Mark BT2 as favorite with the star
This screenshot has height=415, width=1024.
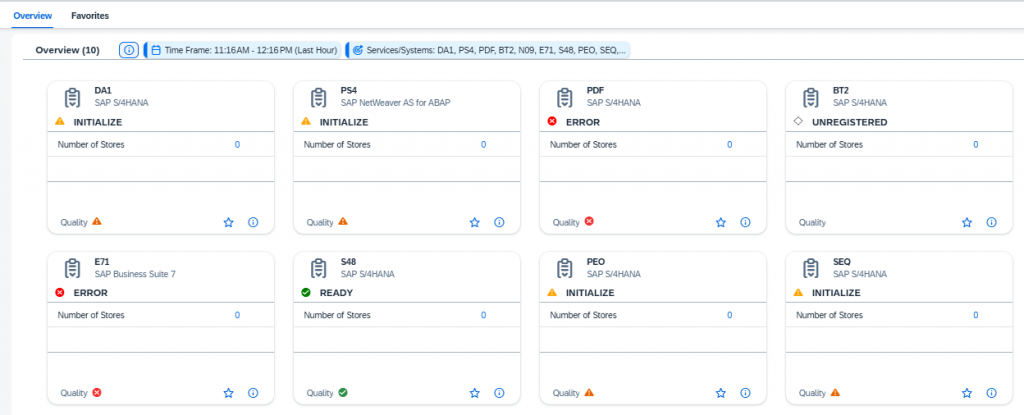pyautogui.click(x=967, y=222)
